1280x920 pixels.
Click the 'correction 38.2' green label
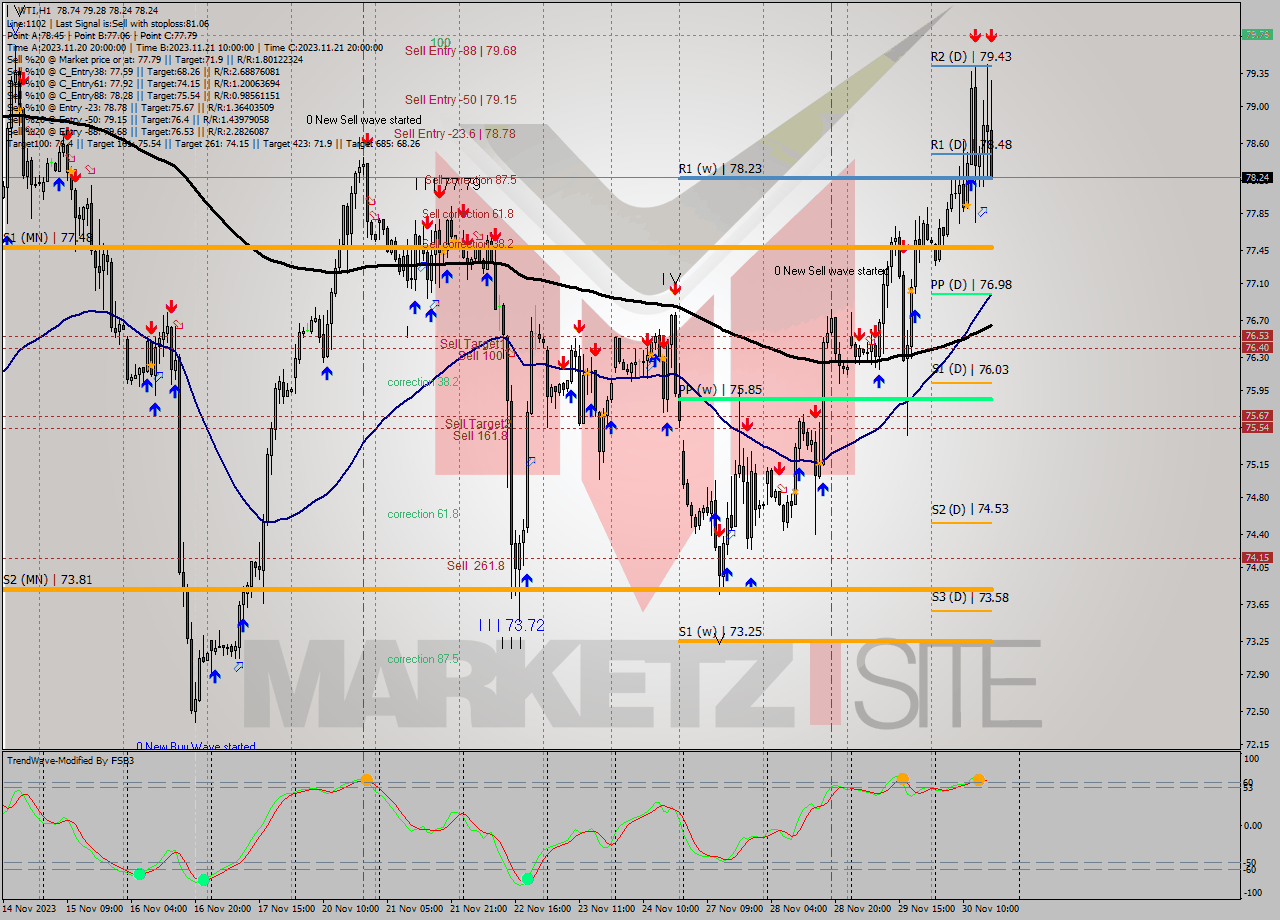point(423,382)
